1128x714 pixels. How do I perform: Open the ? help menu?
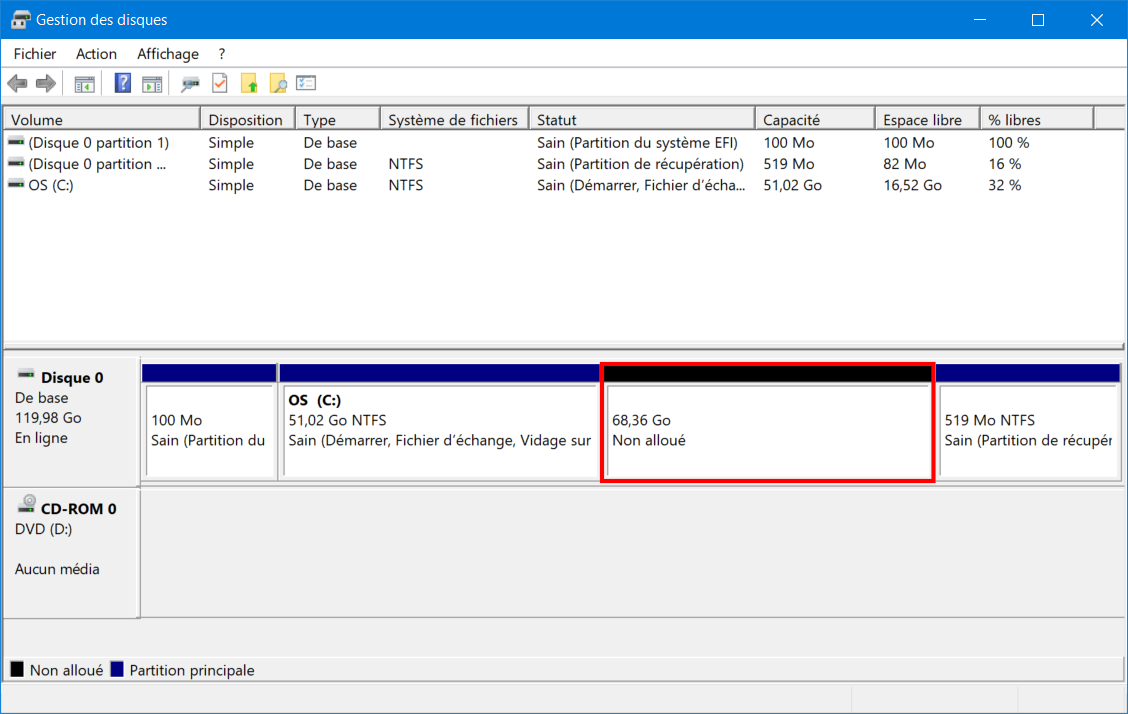(222, 54)
